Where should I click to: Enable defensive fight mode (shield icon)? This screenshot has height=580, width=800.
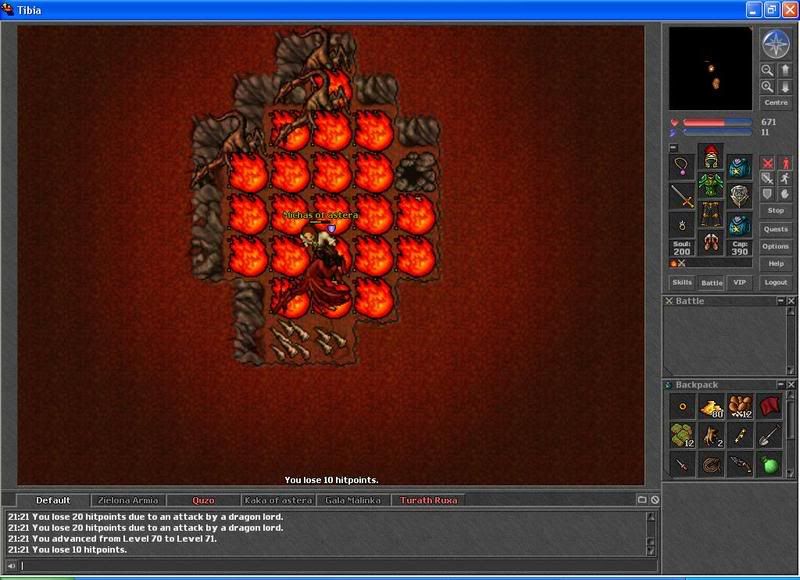coord(767,194)
